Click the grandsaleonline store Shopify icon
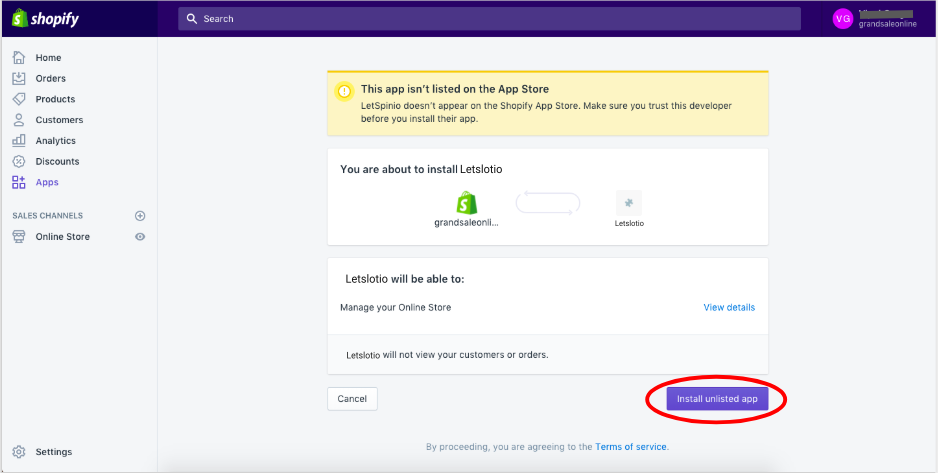The image size is (938, 473). [x=466, y=202]
